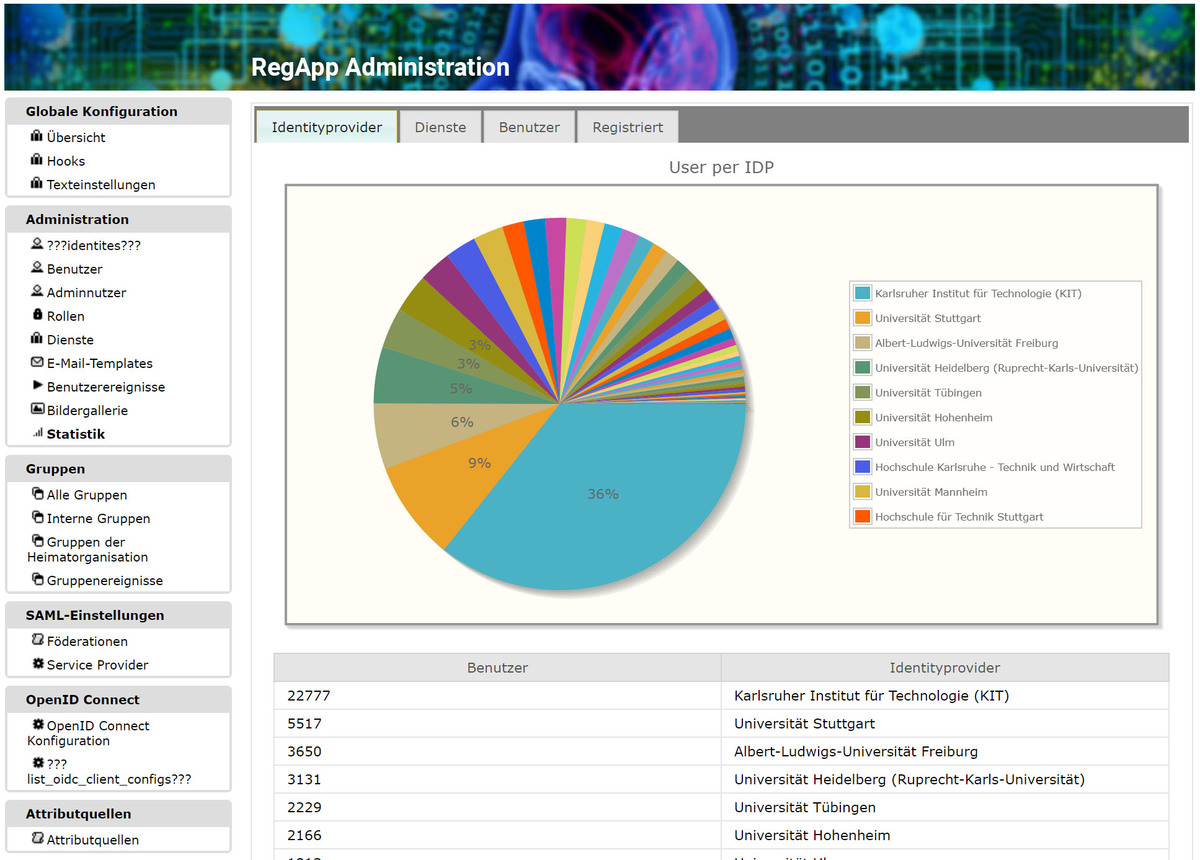
Task: Click the envelope icon for E-Mail-Templates
Action: click(37, 362)
